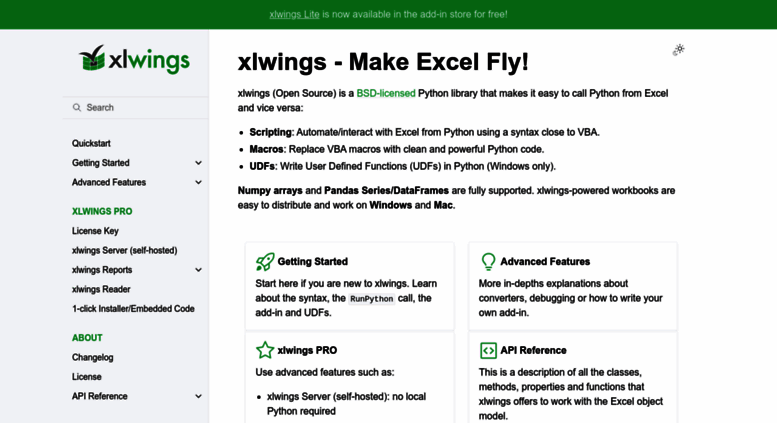
Task: Click the xlwings logo in sidebar
Action: (134, 60)
